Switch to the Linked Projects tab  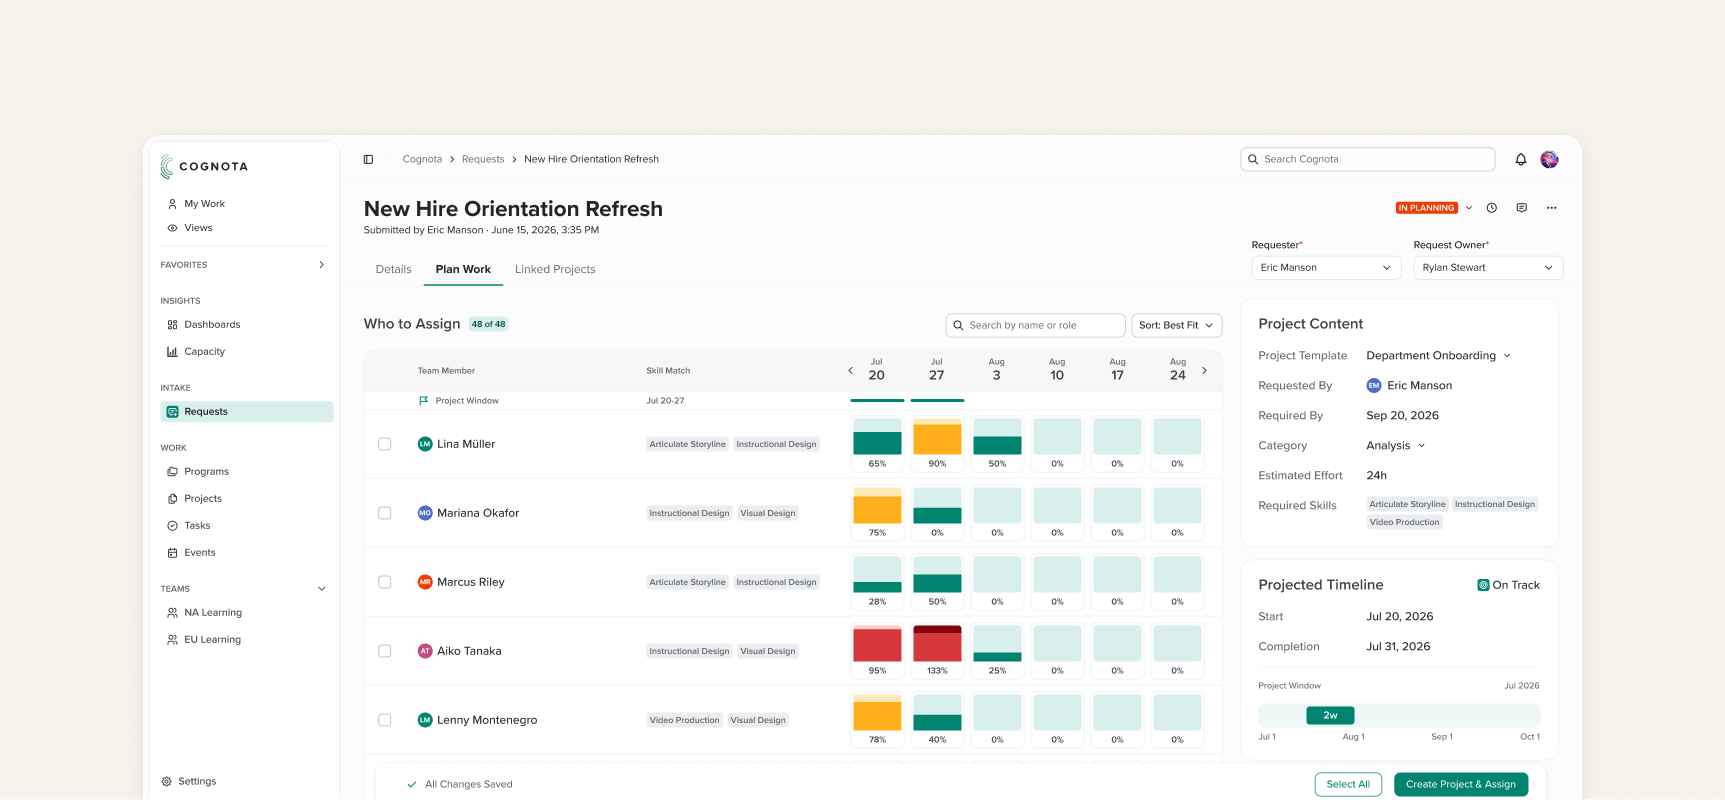point(555,270)
